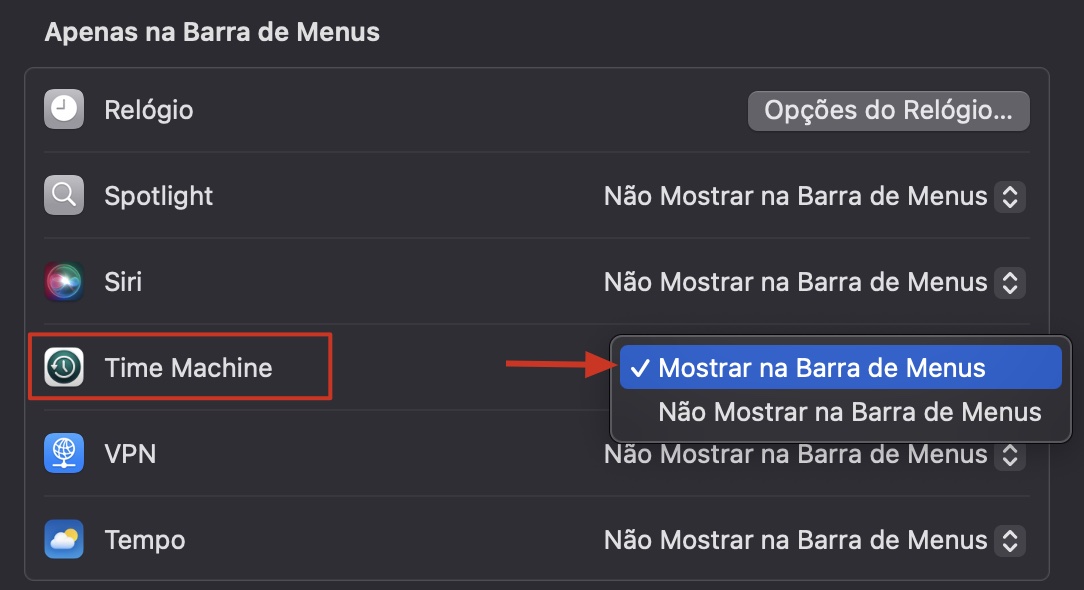Click the Siri row label text

(123, 282)
